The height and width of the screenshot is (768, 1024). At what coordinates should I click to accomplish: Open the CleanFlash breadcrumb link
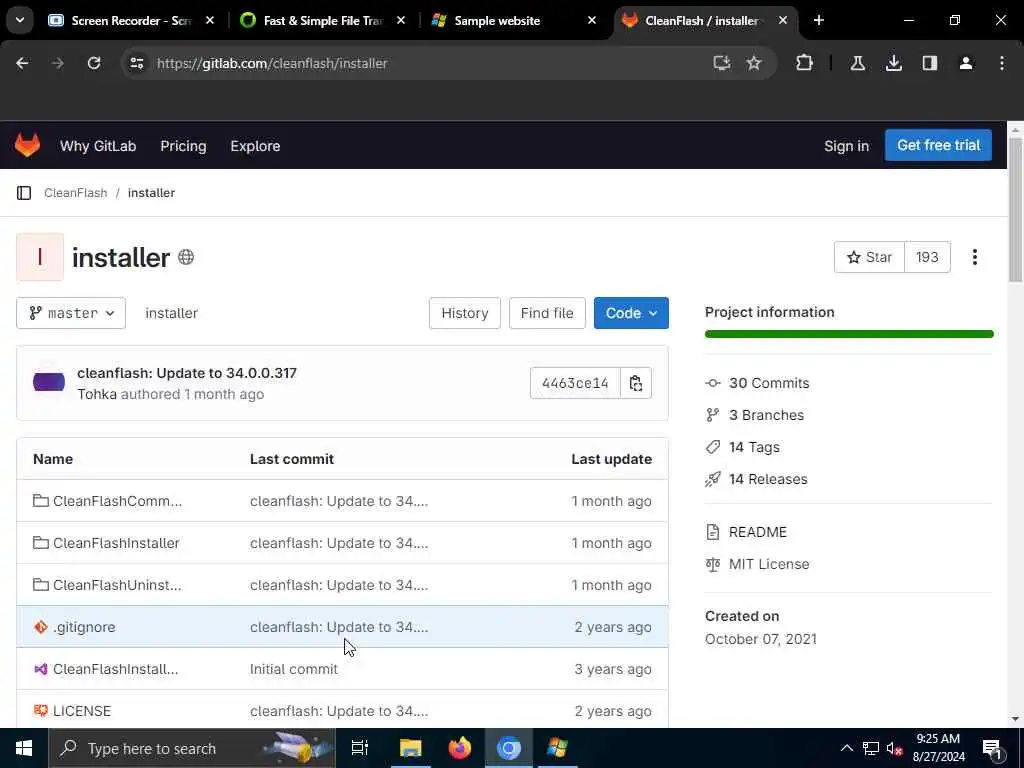click(x=76, y=193)
